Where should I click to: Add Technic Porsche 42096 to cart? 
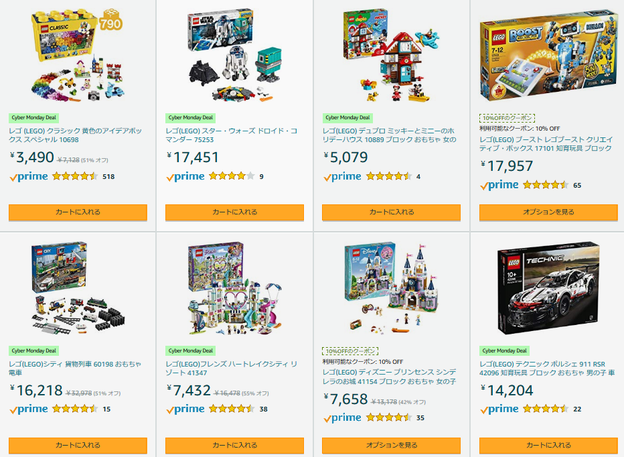pyautogui.click(x=548, y=445)
